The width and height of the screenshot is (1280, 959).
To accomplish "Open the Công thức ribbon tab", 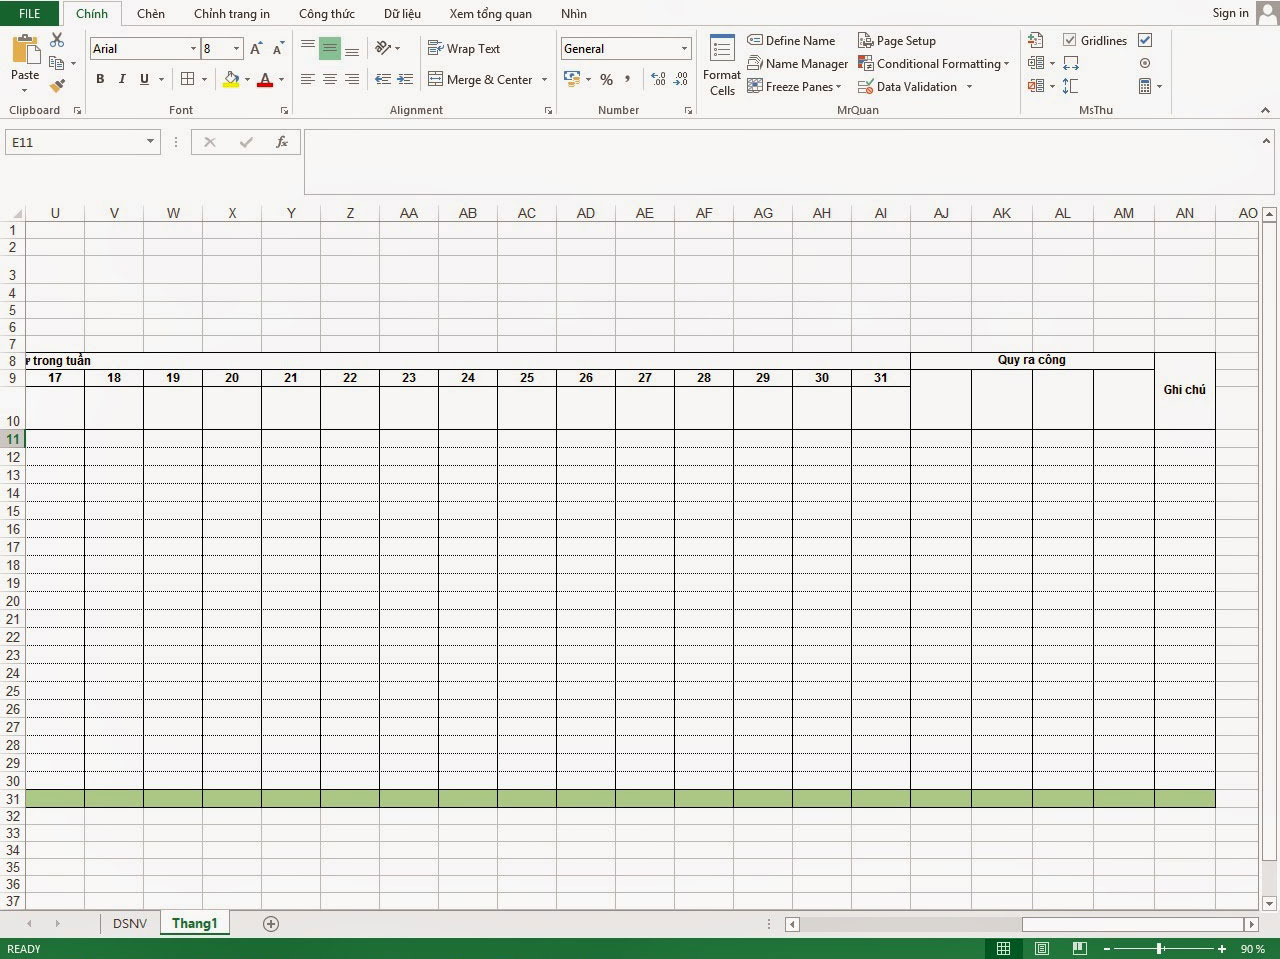I will point(326,13).
